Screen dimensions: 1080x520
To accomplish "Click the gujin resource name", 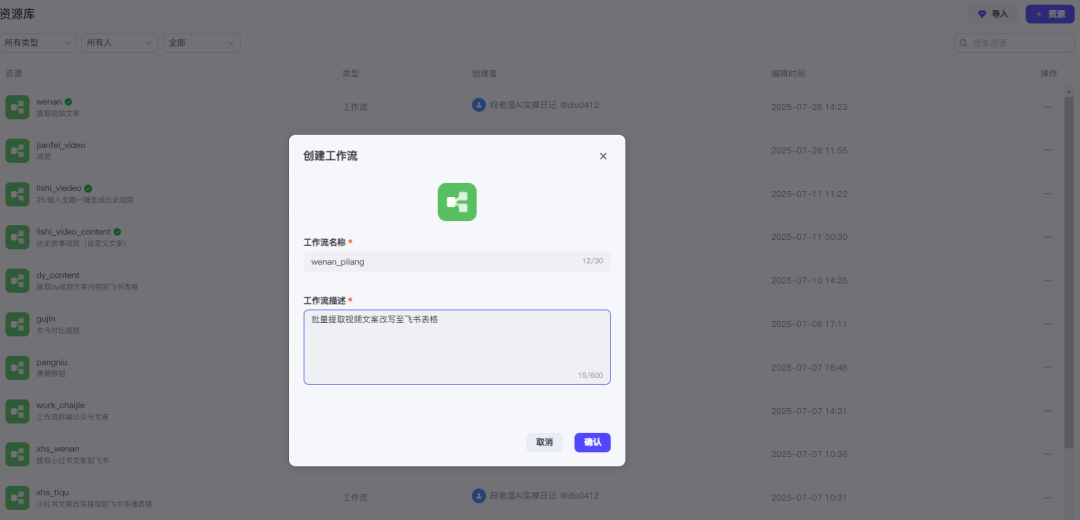I will (x=46, y=319).
